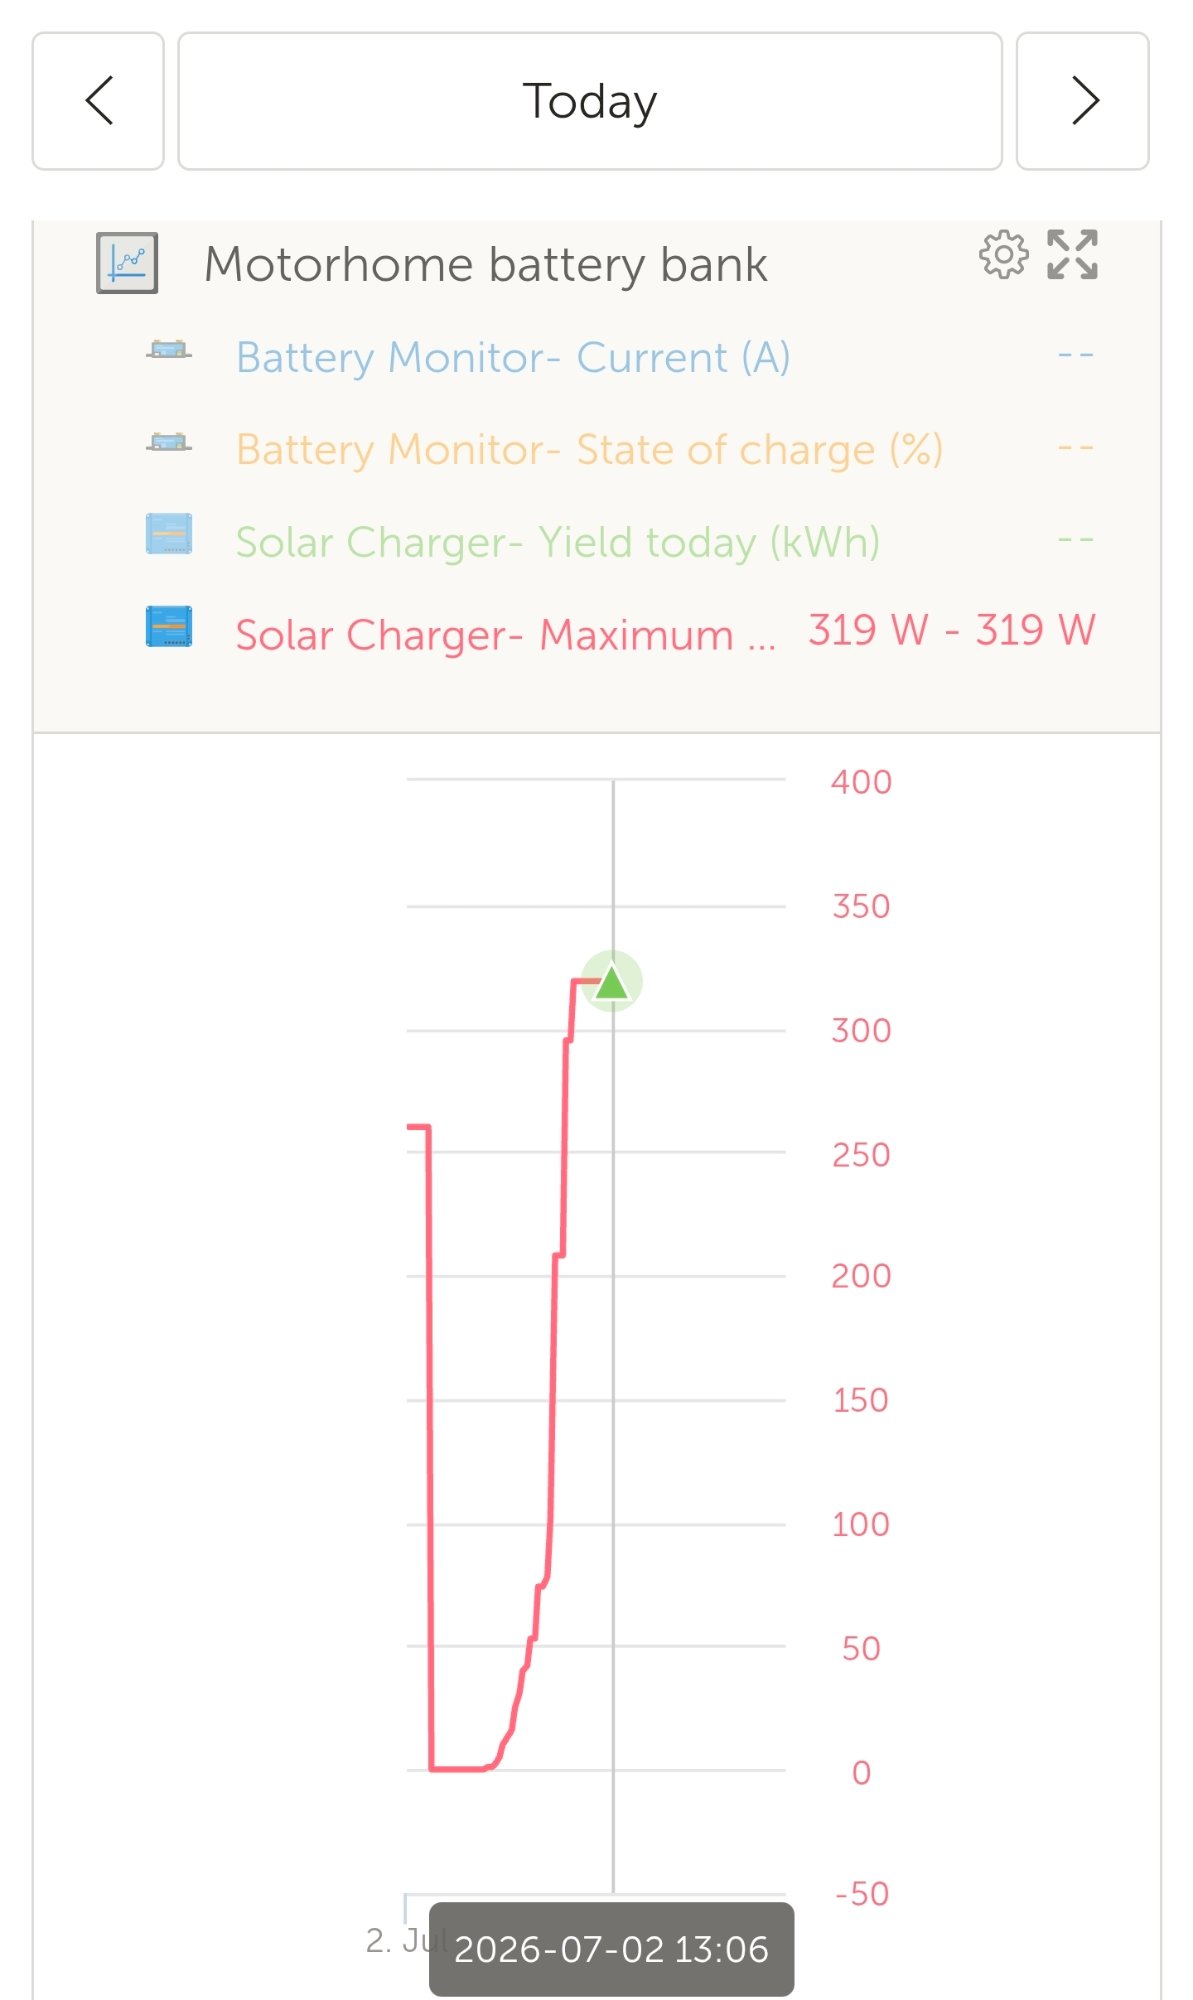1193x2000 pixels.
Task: Click the 400 label on the y-axis
Action: [x=861, y=782]
